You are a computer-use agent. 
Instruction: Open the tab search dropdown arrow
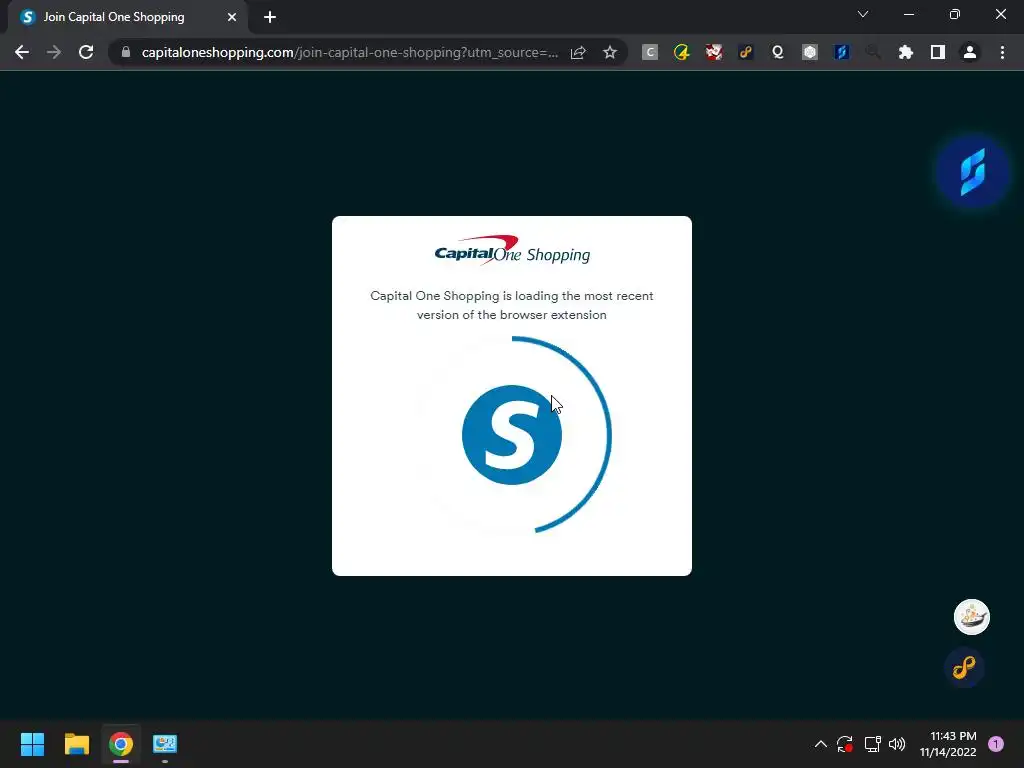coord(863,14)
